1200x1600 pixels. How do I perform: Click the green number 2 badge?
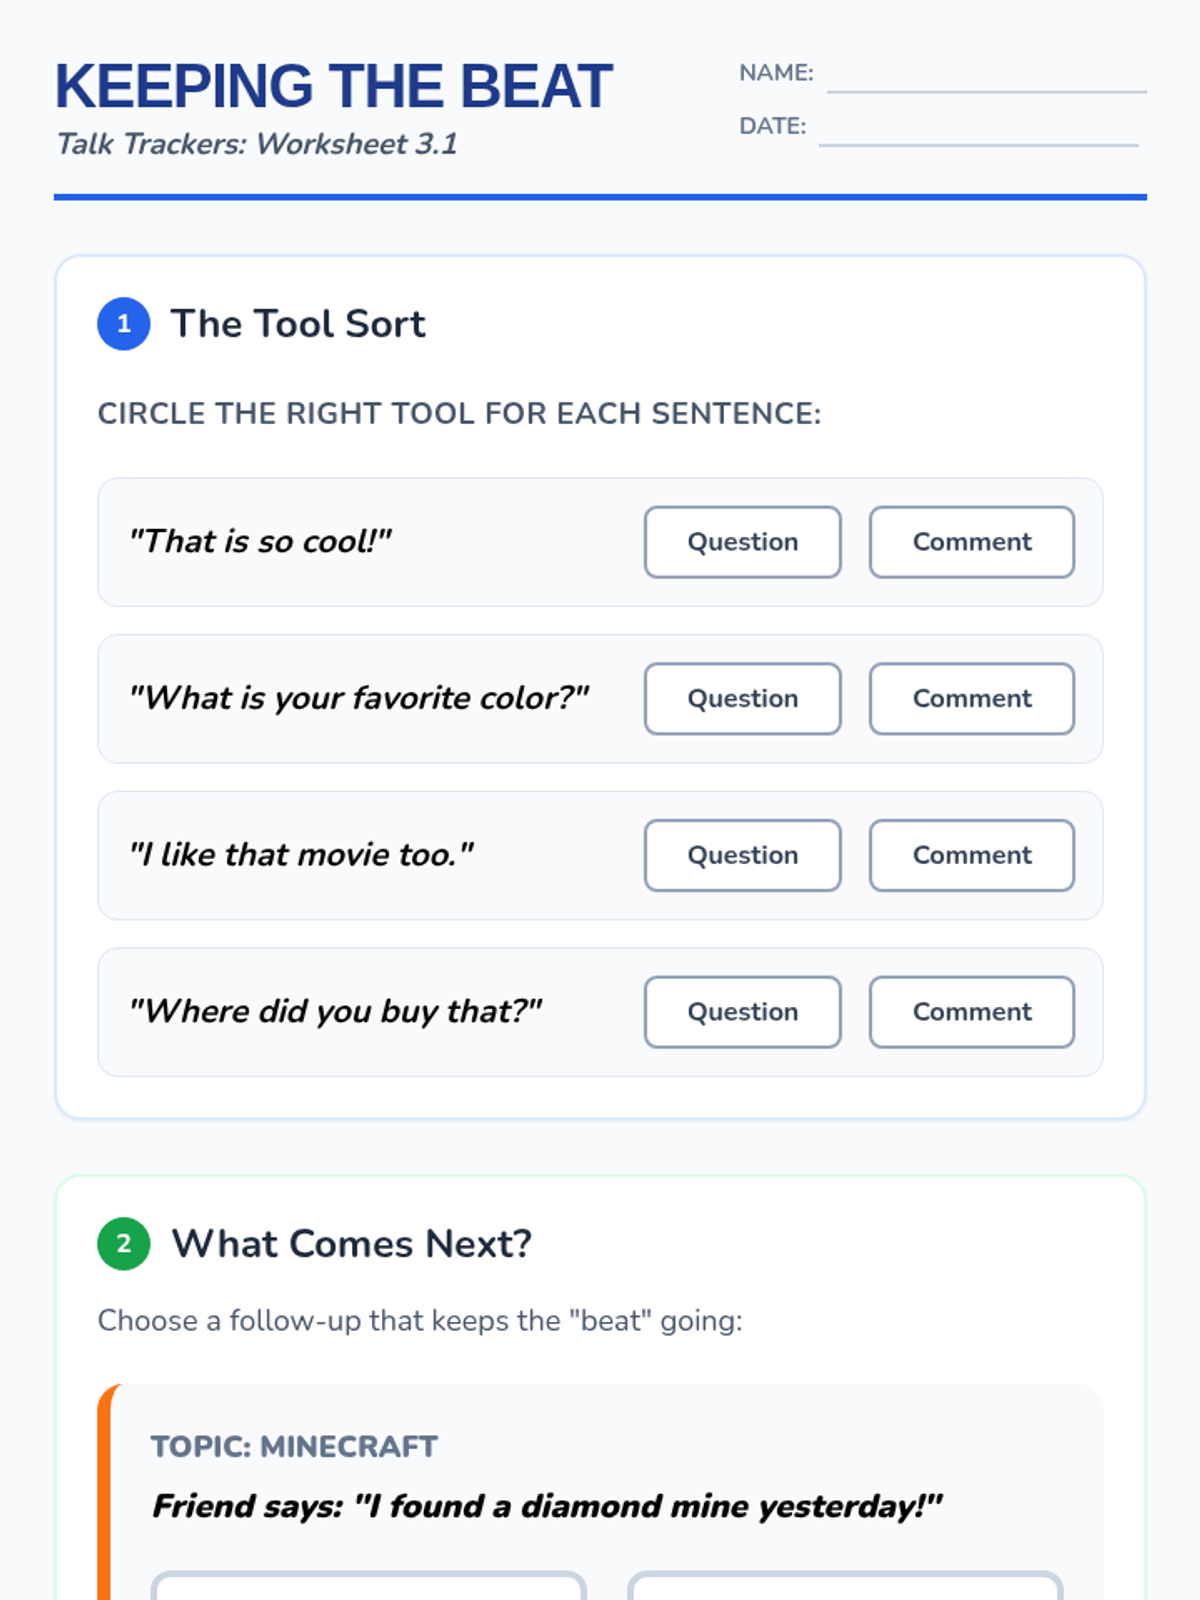(x=124, y=1244)
